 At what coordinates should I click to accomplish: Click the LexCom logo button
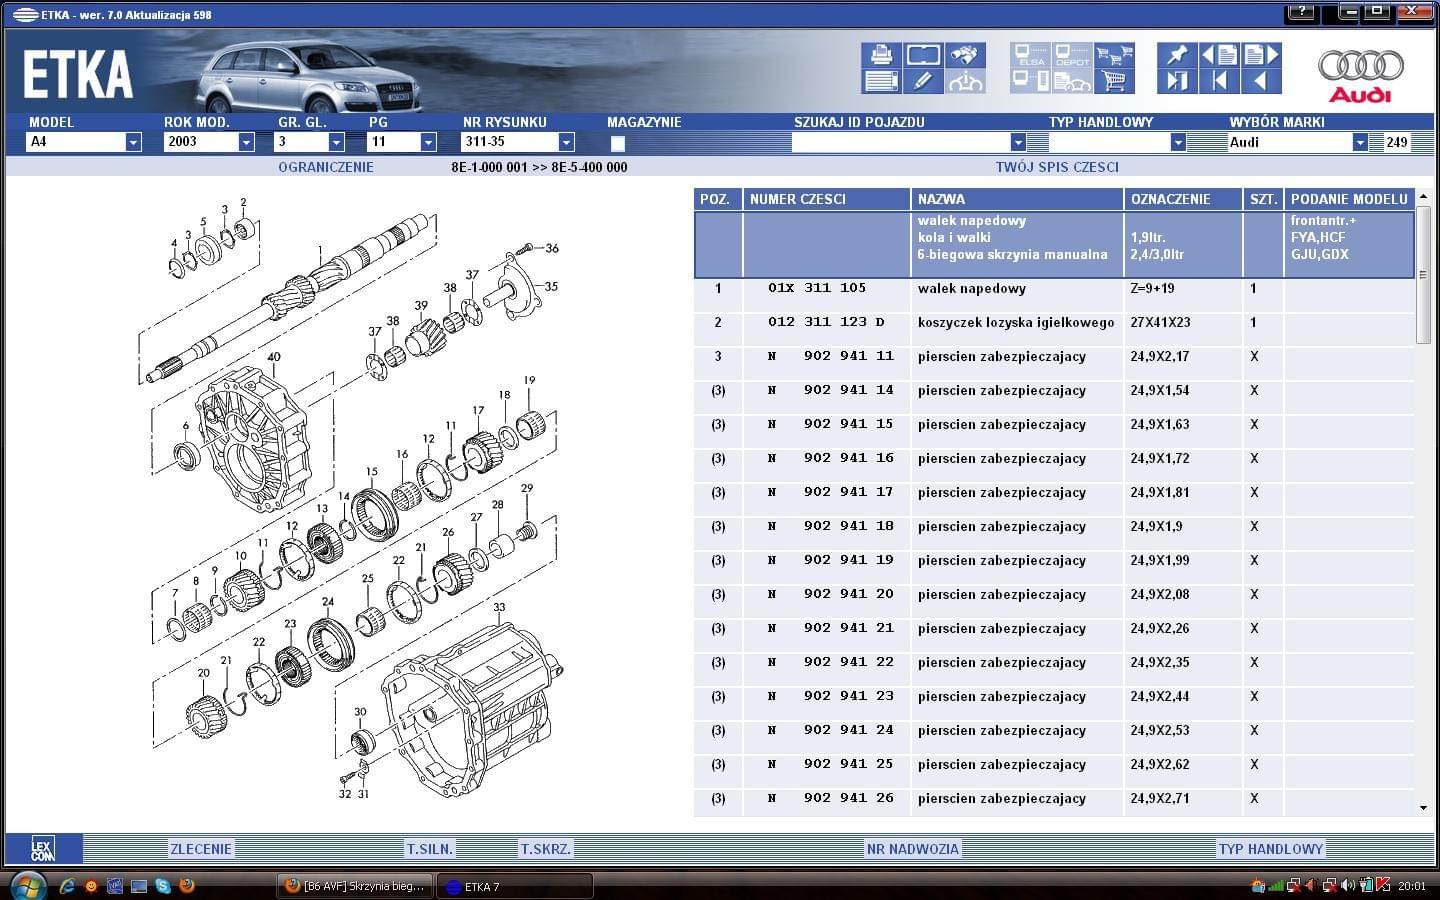pyautogui.click(x=42, y=849)
